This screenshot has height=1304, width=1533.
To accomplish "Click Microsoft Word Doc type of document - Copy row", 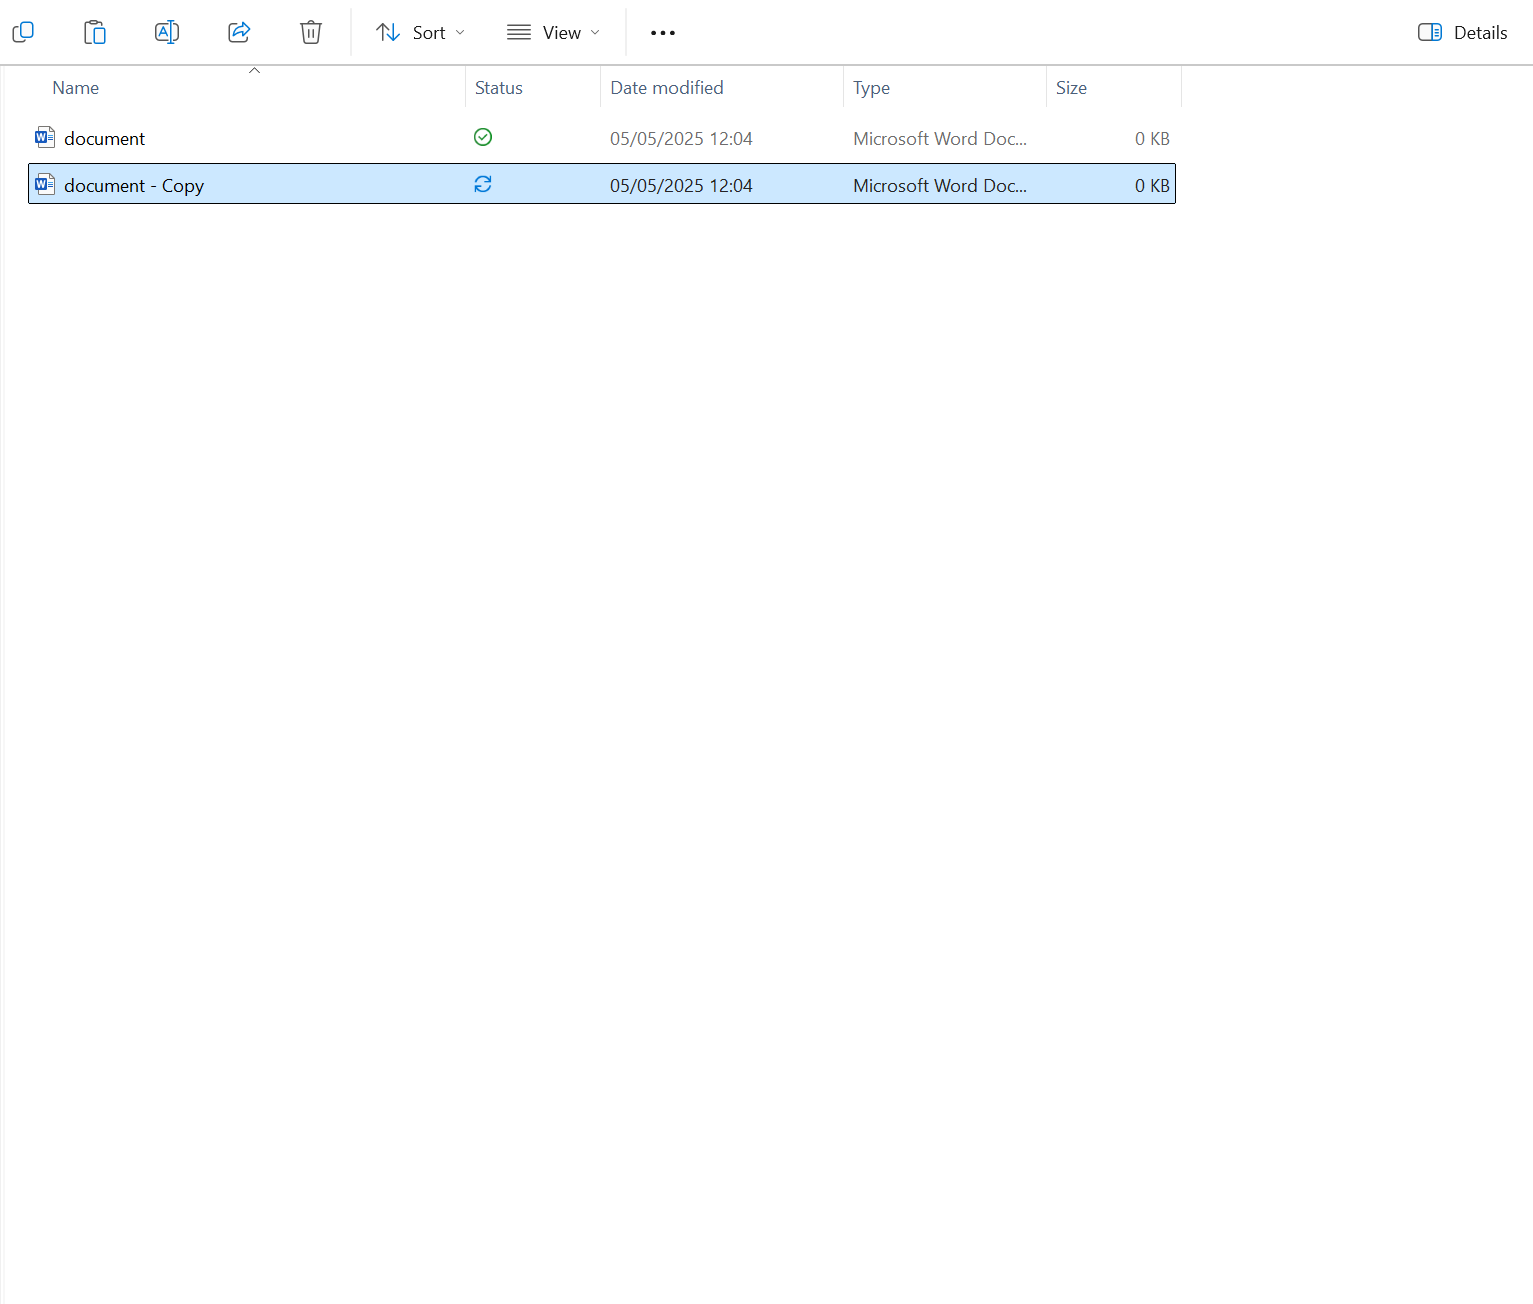I will [x=940, y=185].
